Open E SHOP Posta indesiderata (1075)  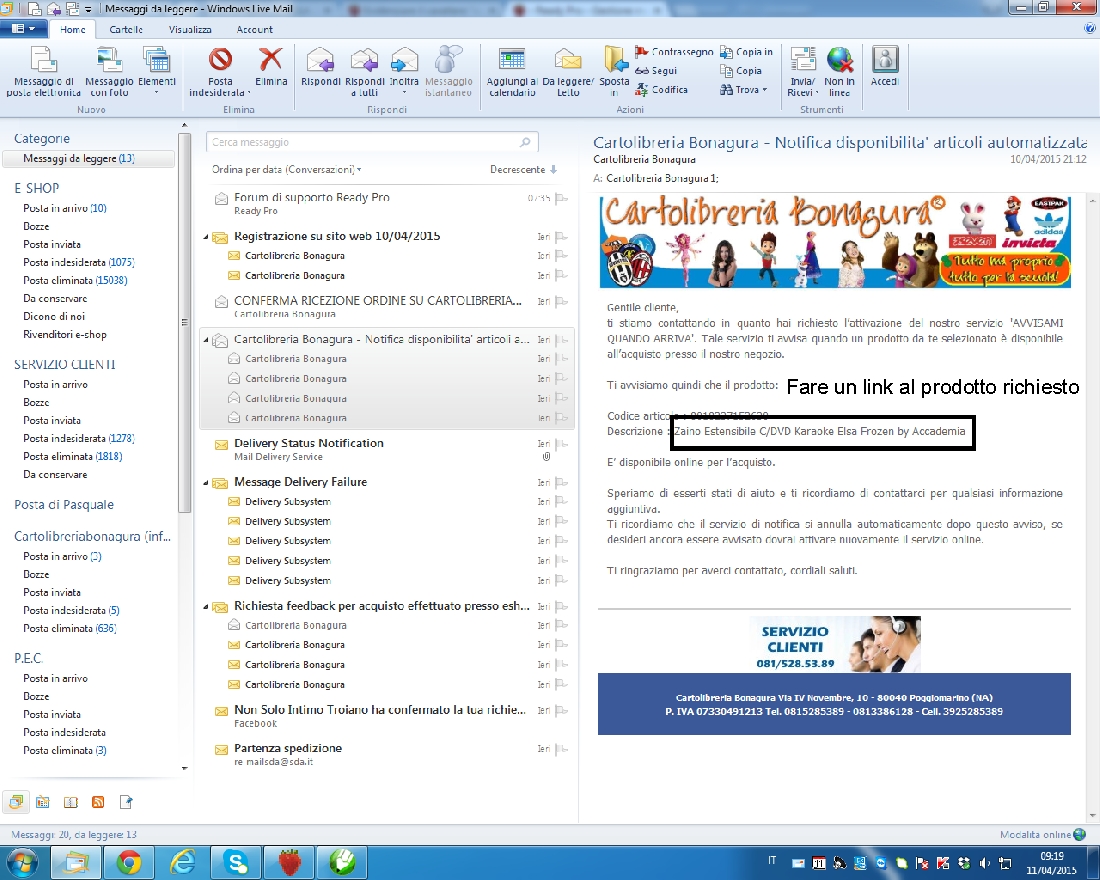point(79,262)
